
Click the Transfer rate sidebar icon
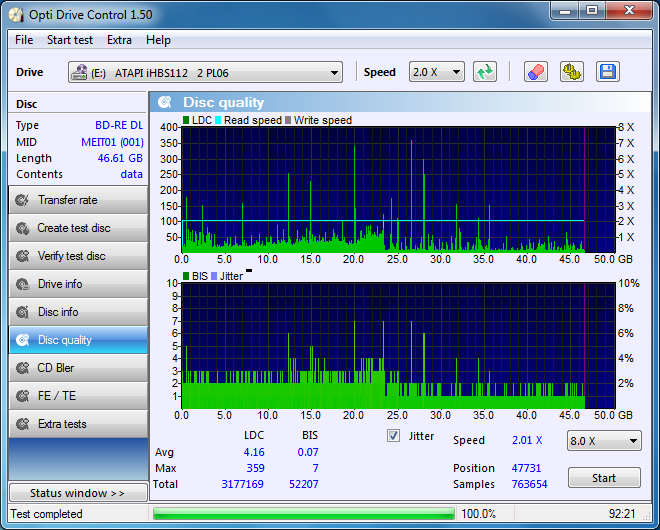[x=22, y=200]
